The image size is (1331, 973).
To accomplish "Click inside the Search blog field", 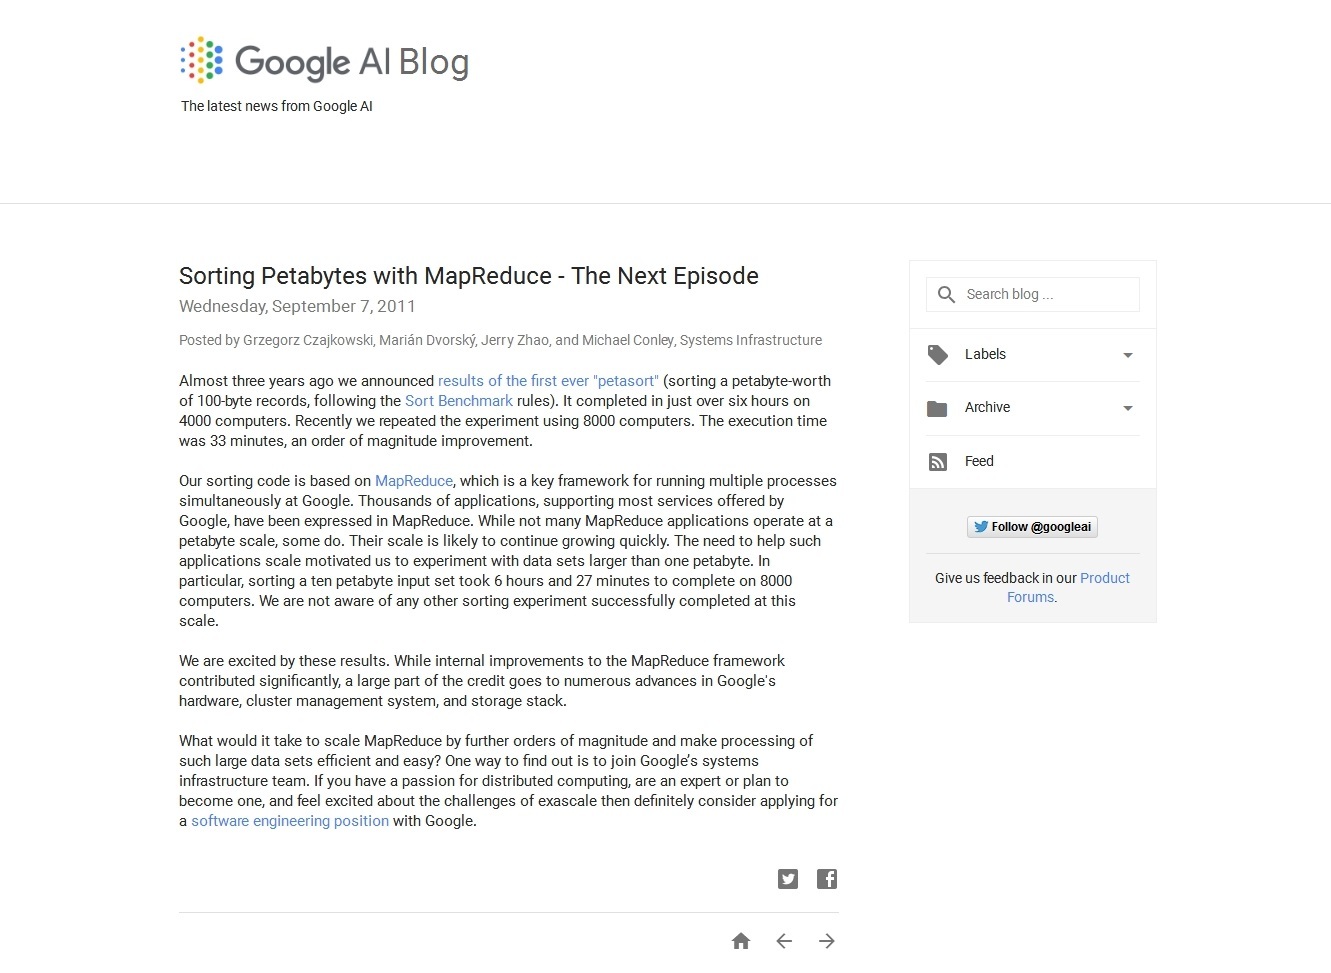I will [x=1045, y=294].
